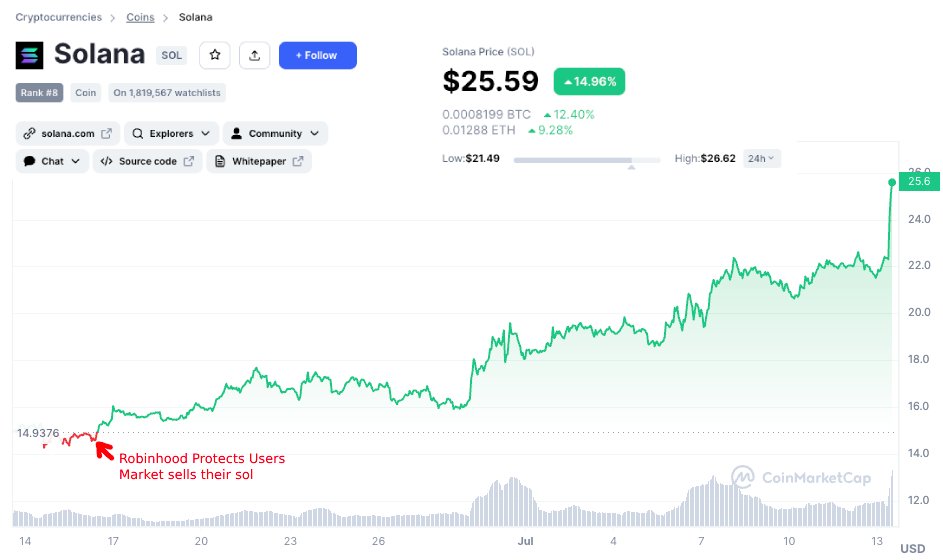Open the solana.com website link
This screenshot has height=560, width=943.
point(67,134)
